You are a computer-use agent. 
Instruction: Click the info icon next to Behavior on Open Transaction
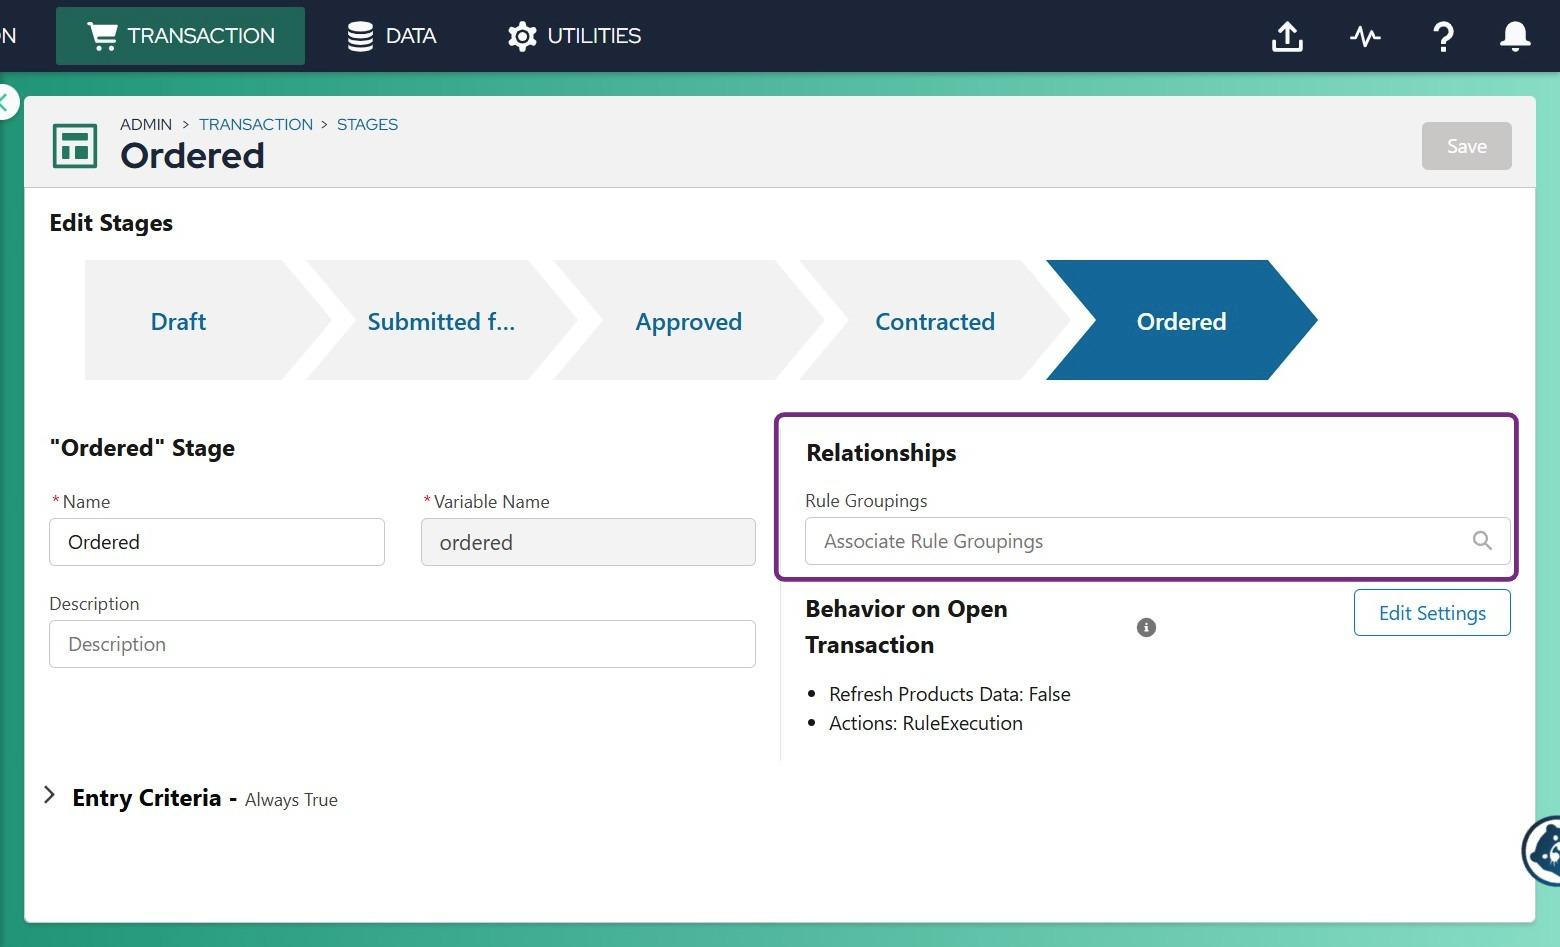pyautogui.click(x=1146, y=627)
